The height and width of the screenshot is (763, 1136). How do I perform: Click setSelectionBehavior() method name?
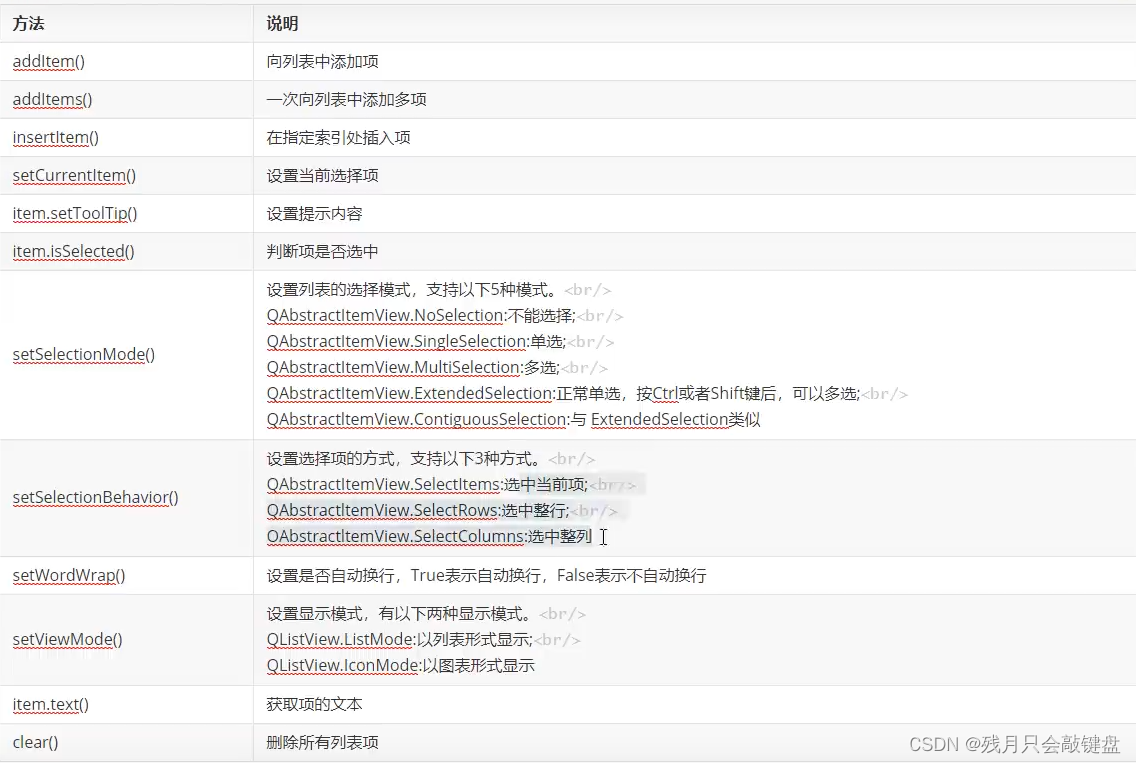[x=96, y=497]
